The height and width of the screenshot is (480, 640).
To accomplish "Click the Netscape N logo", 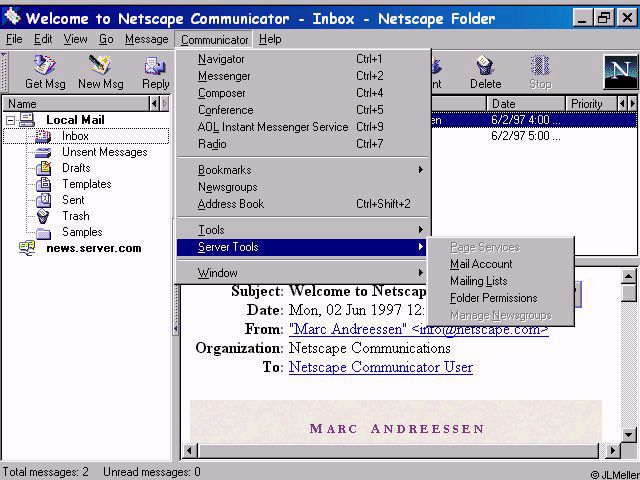I will [620, 72].
